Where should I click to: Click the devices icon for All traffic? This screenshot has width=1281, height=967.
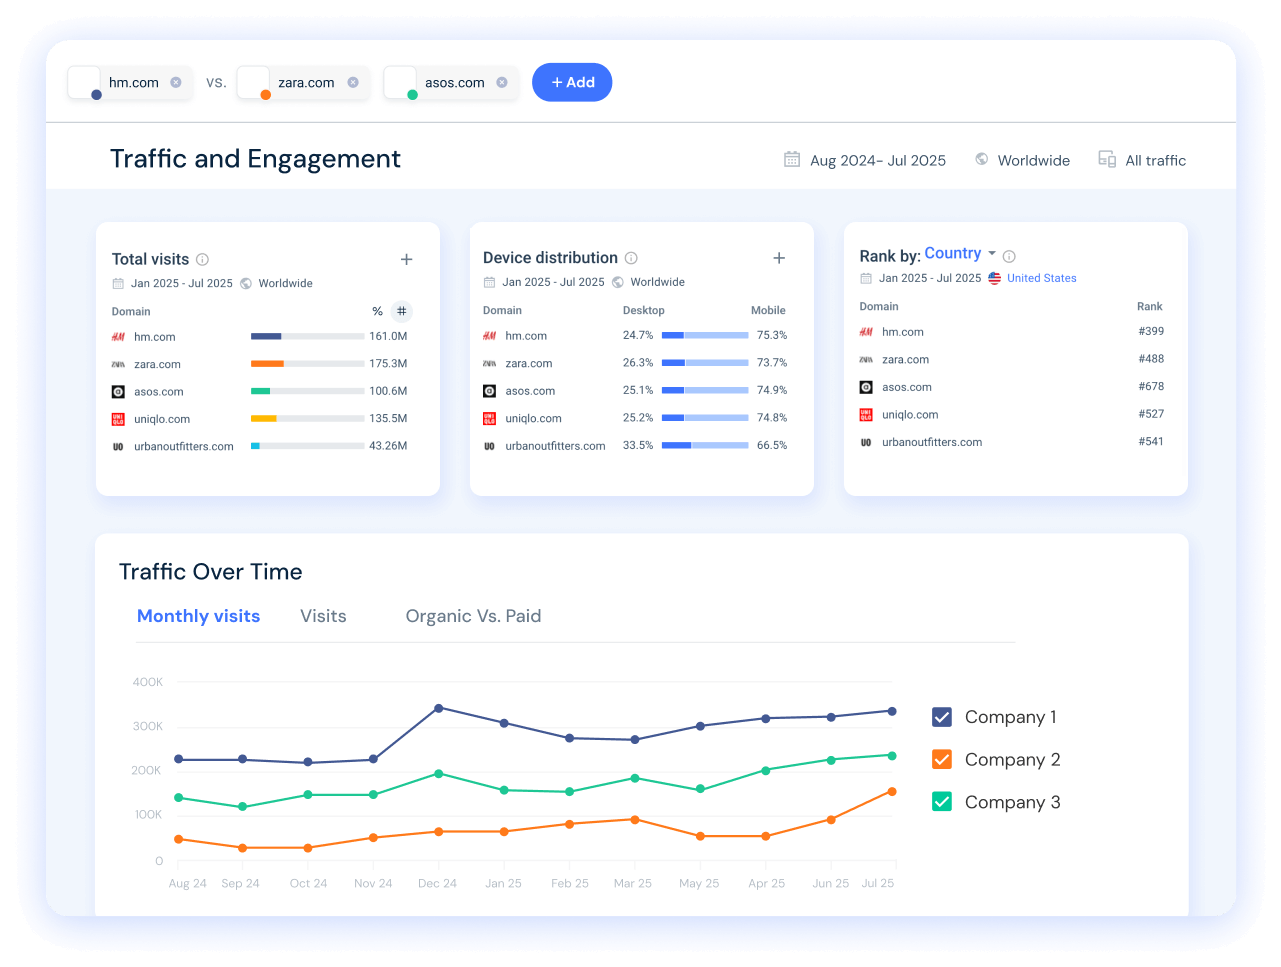(1107, 160)
